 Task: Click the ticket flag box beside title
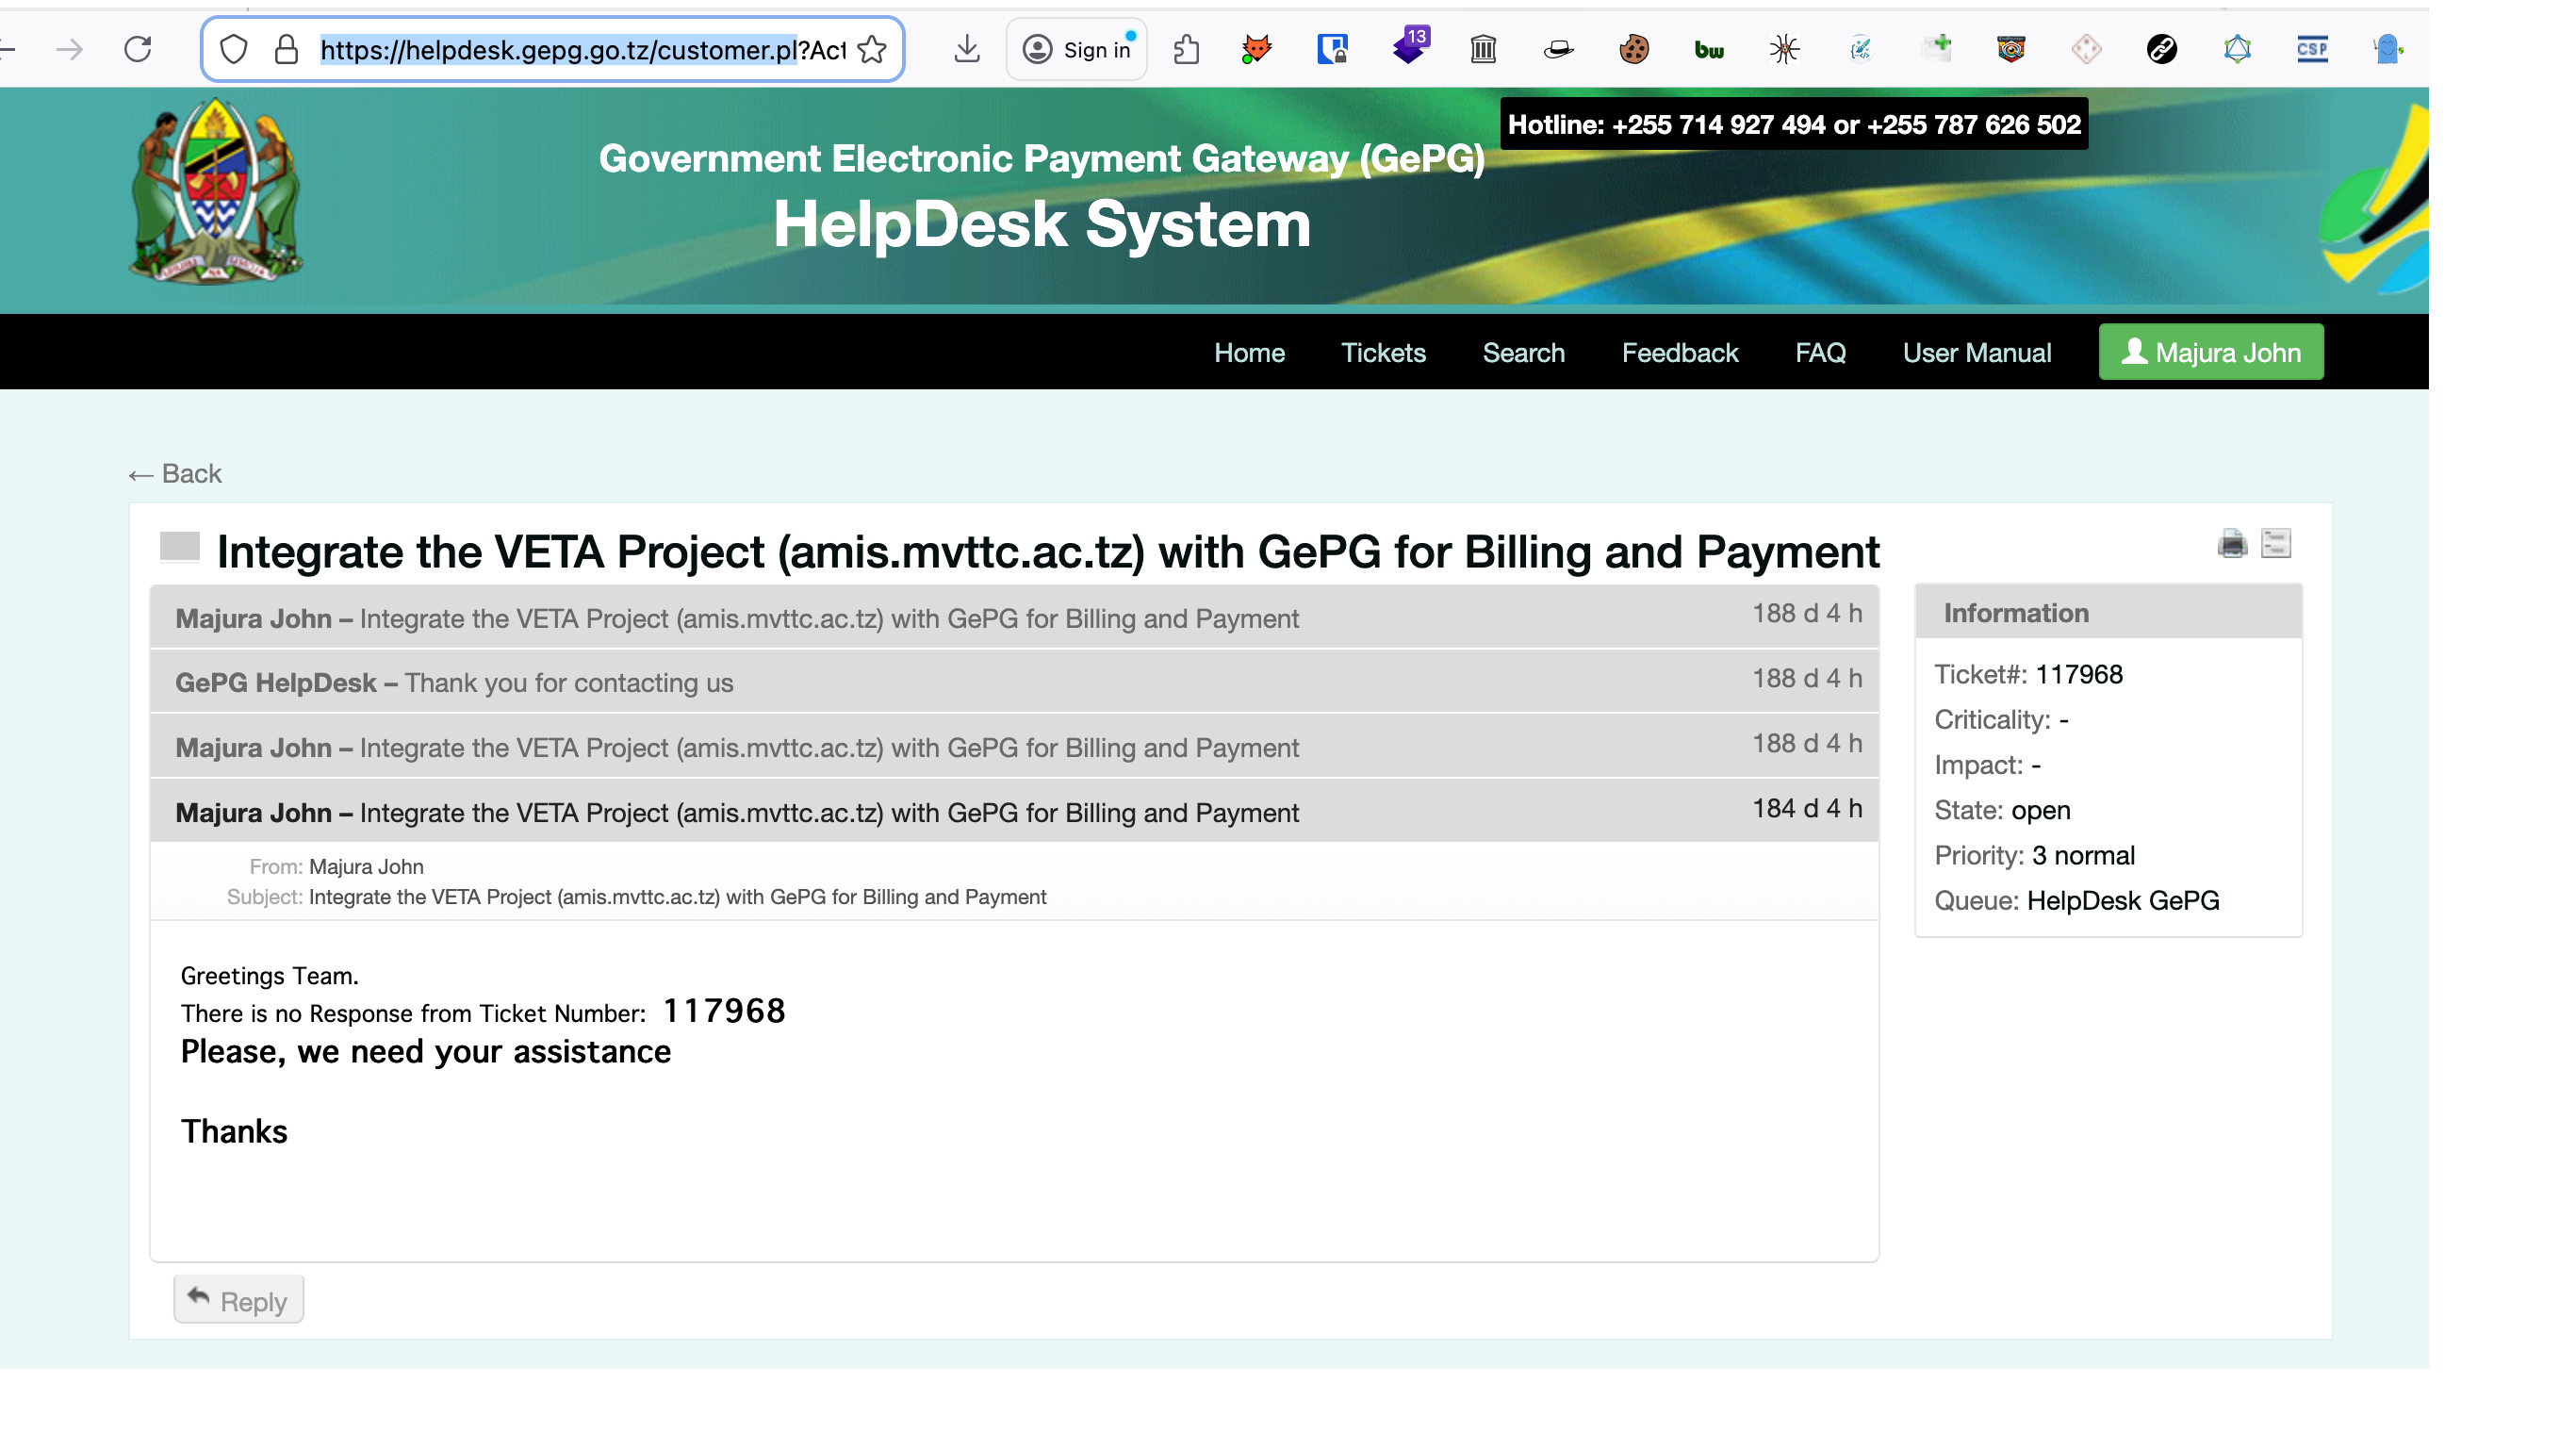tap(180, 547)
